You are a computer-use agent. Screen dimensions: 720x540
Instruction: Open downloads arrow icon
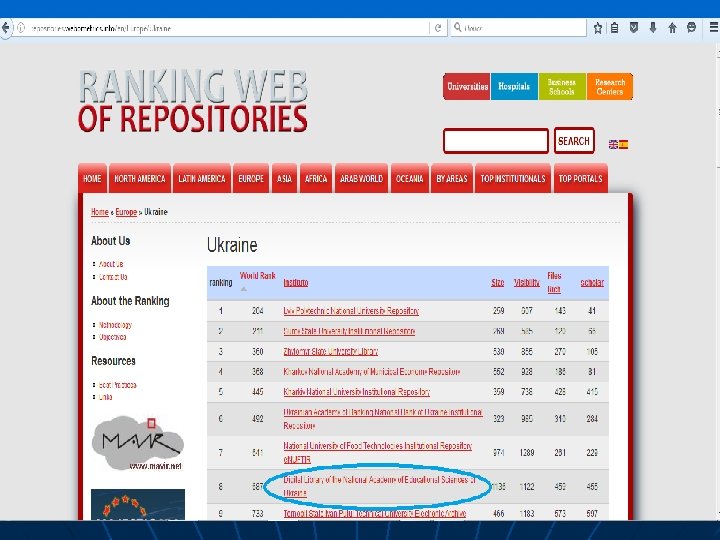tap(653, 28)
